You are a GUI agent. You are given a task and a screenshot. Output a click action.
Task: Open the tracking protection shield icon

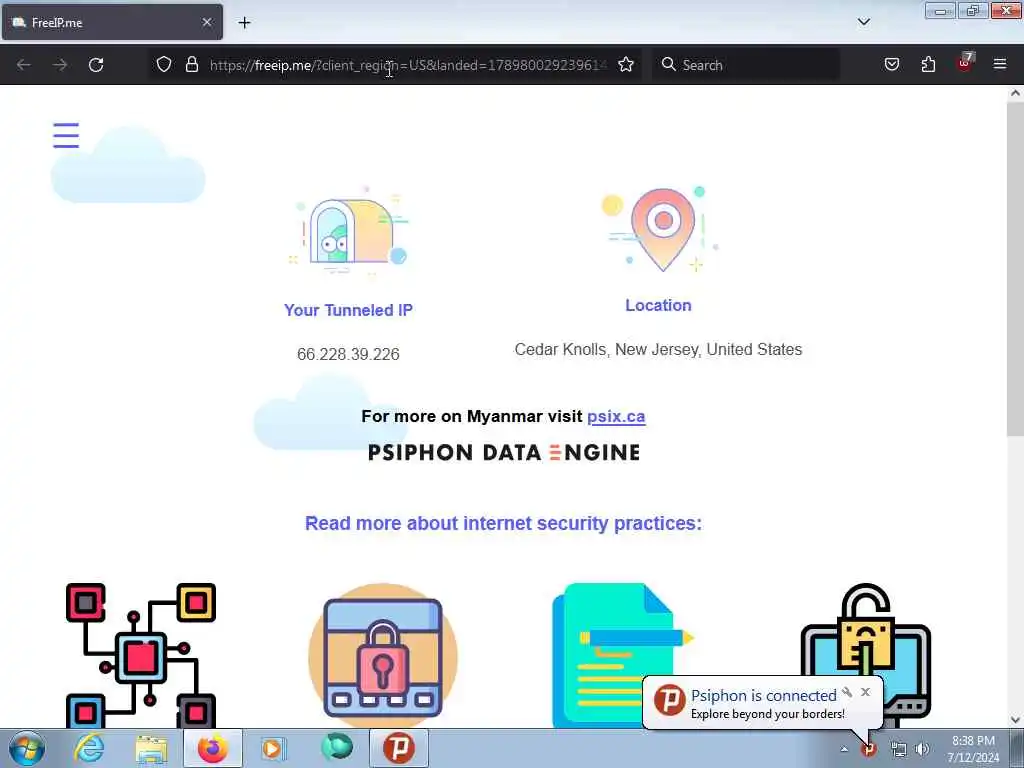coord(164,64)
